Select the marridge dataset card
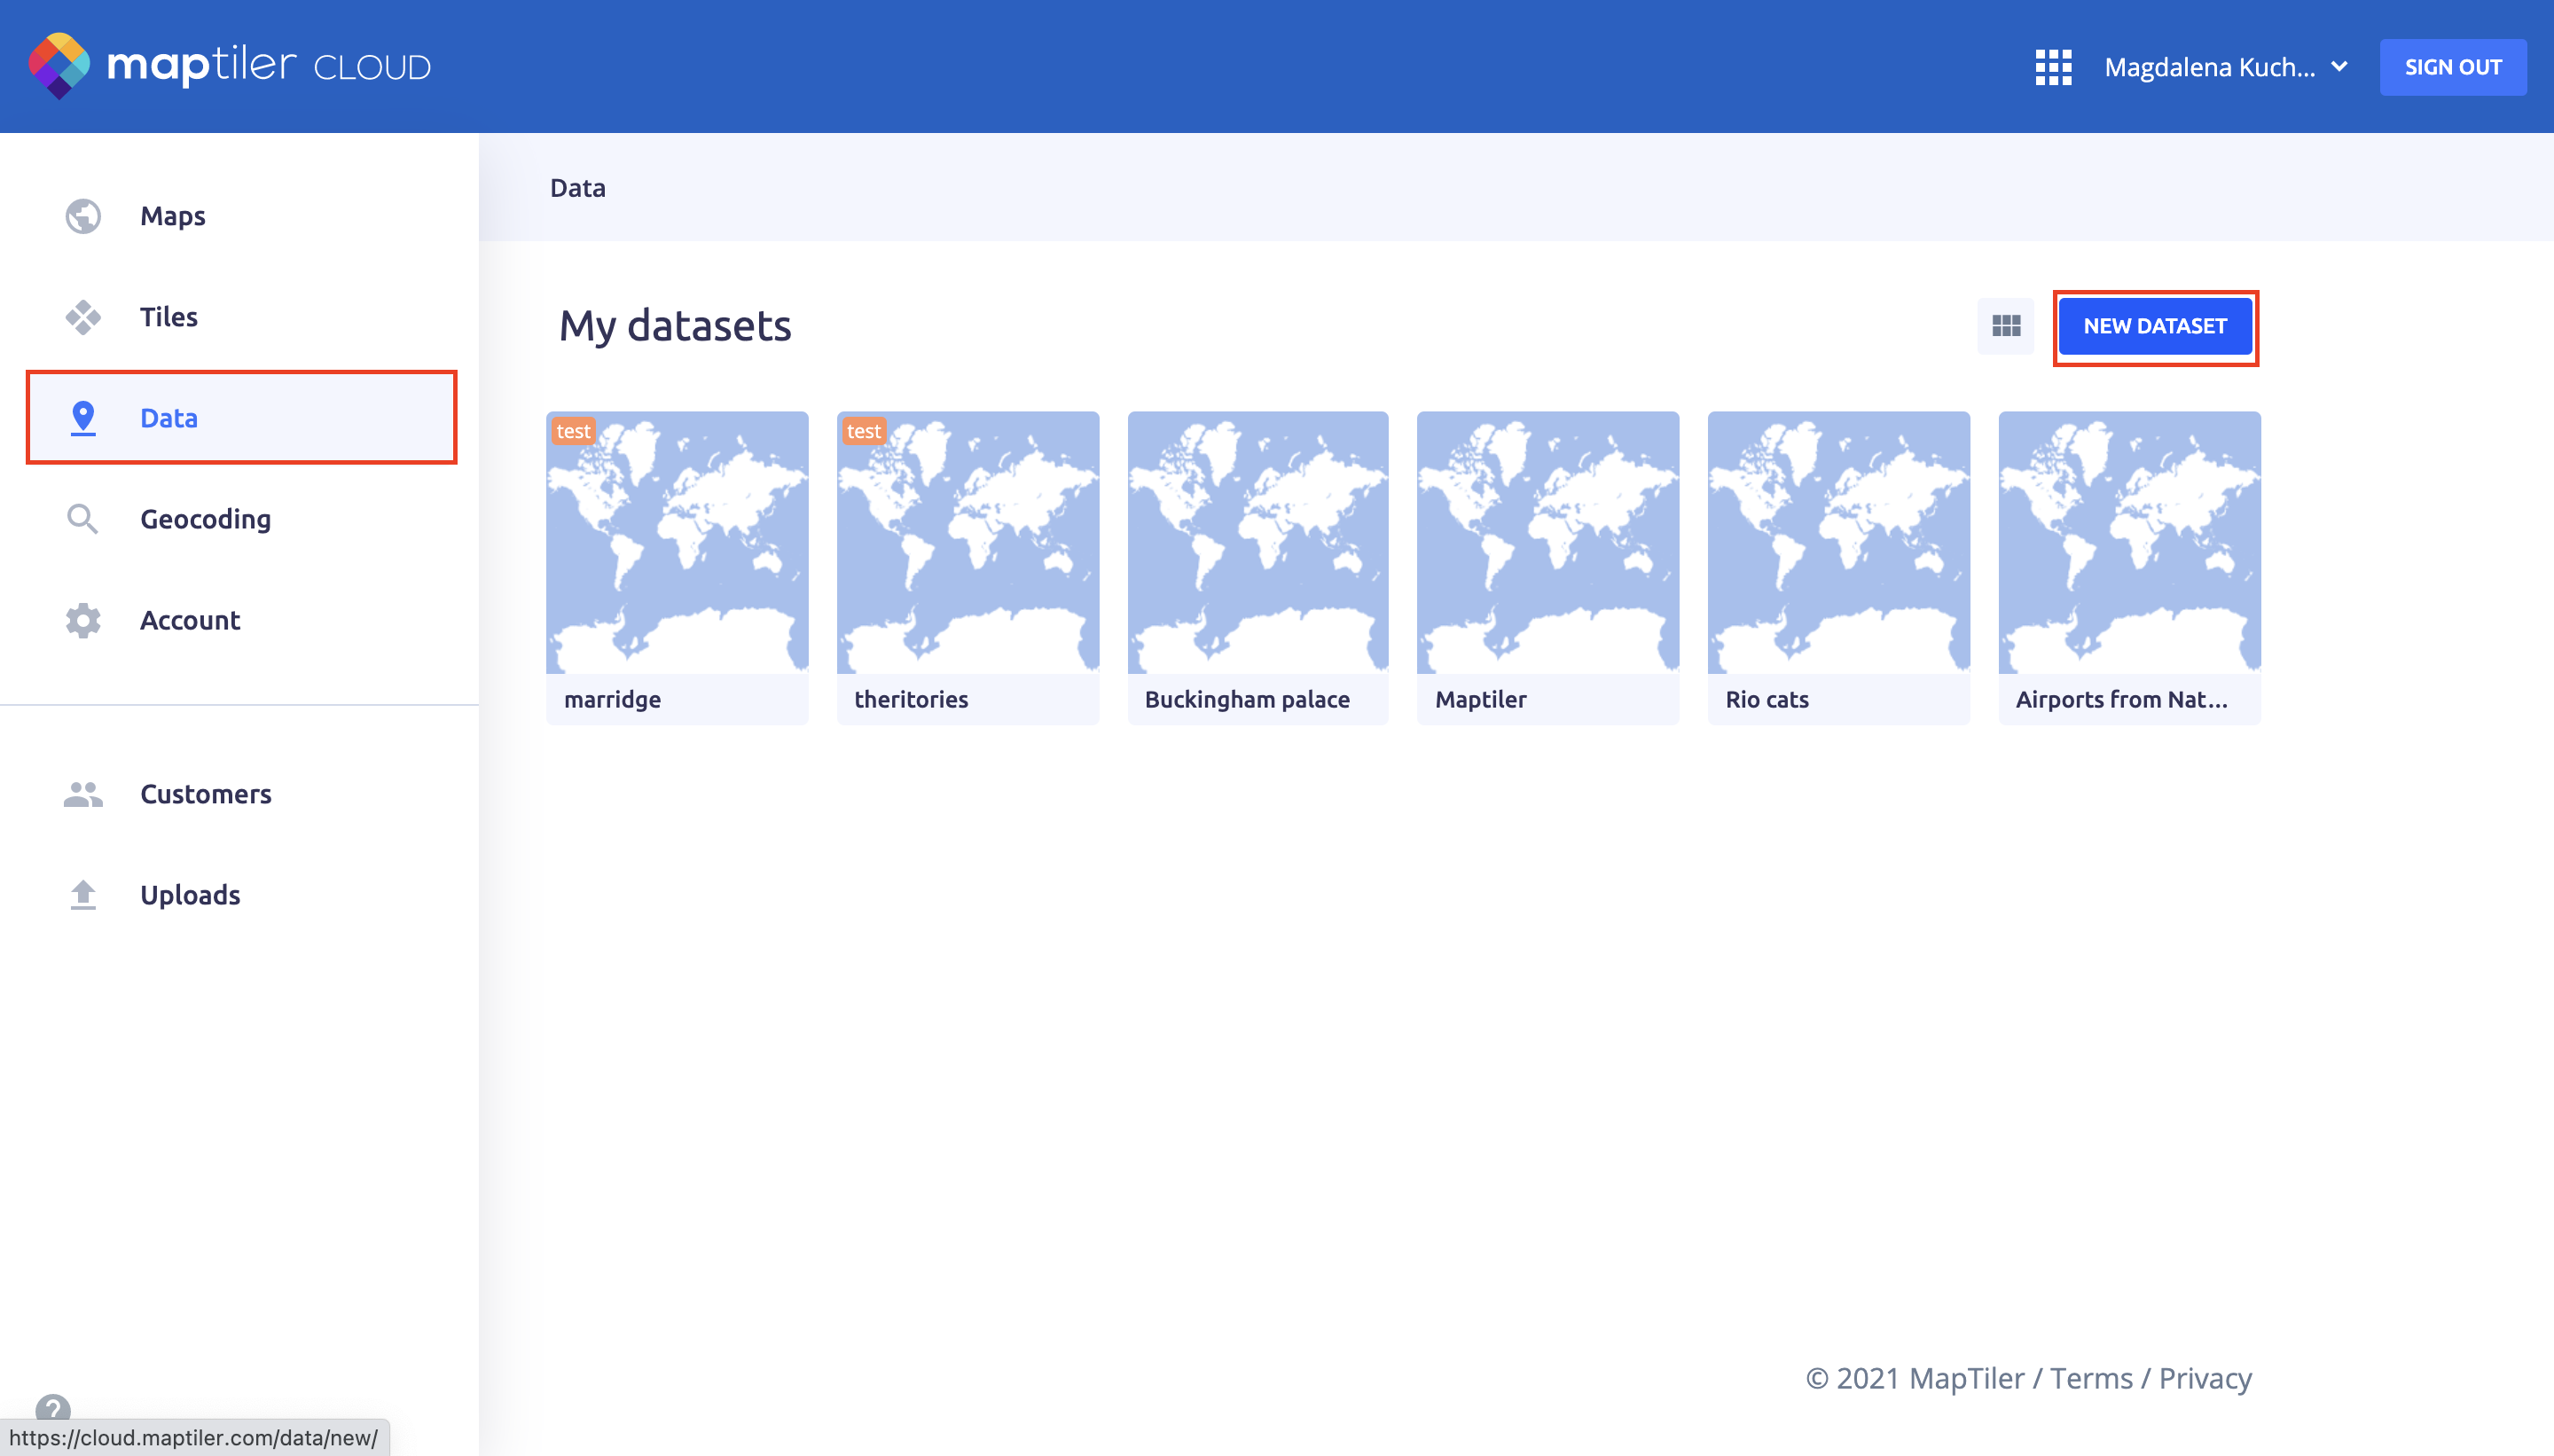 click(x=677, y=567)
